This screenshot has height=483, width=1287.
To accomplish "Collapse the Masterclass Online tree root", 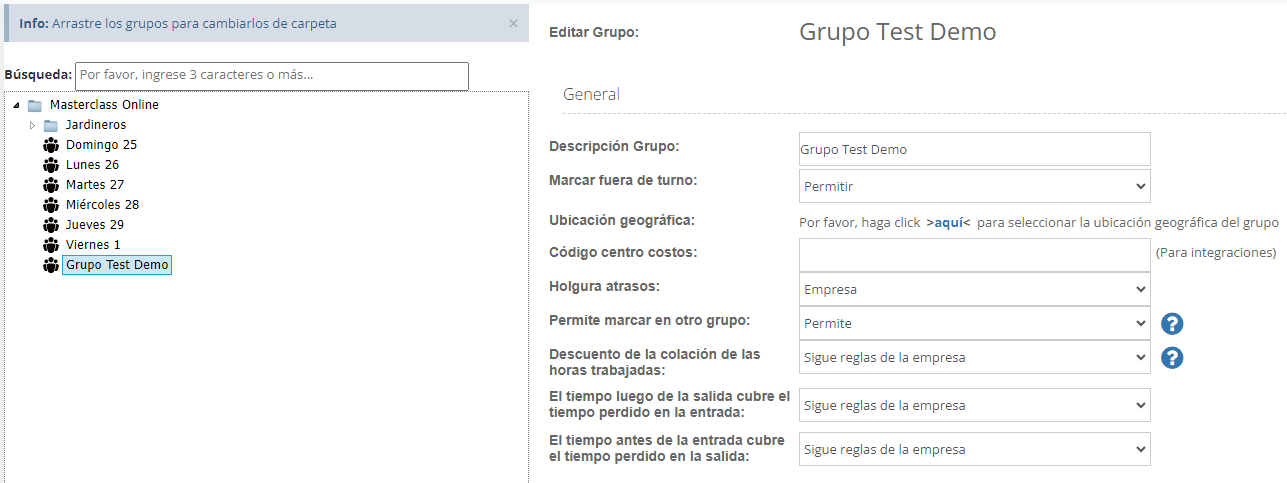I will pos(16,105).
